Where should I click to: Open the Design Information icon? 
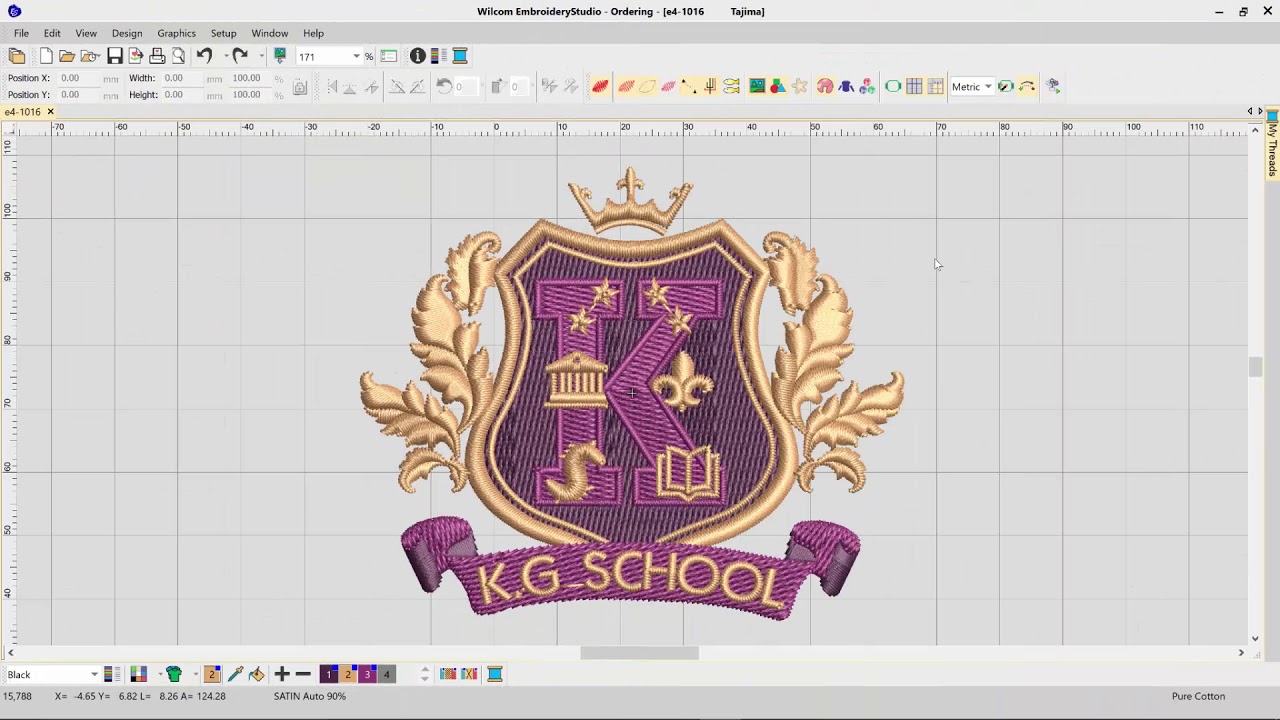(418, 56)
